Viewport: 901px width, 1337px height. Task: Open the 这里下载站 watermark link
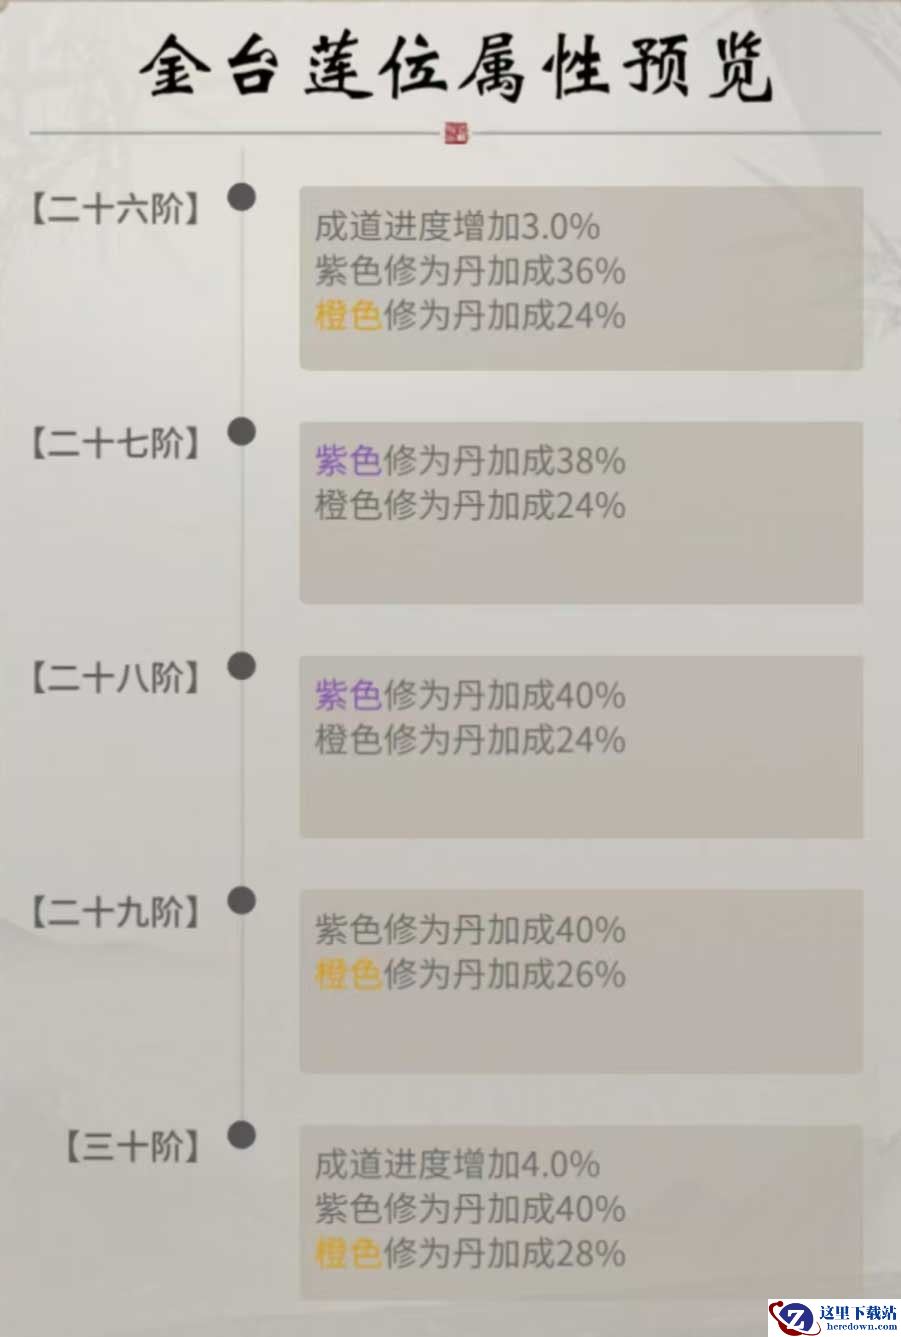[856, 1316]
